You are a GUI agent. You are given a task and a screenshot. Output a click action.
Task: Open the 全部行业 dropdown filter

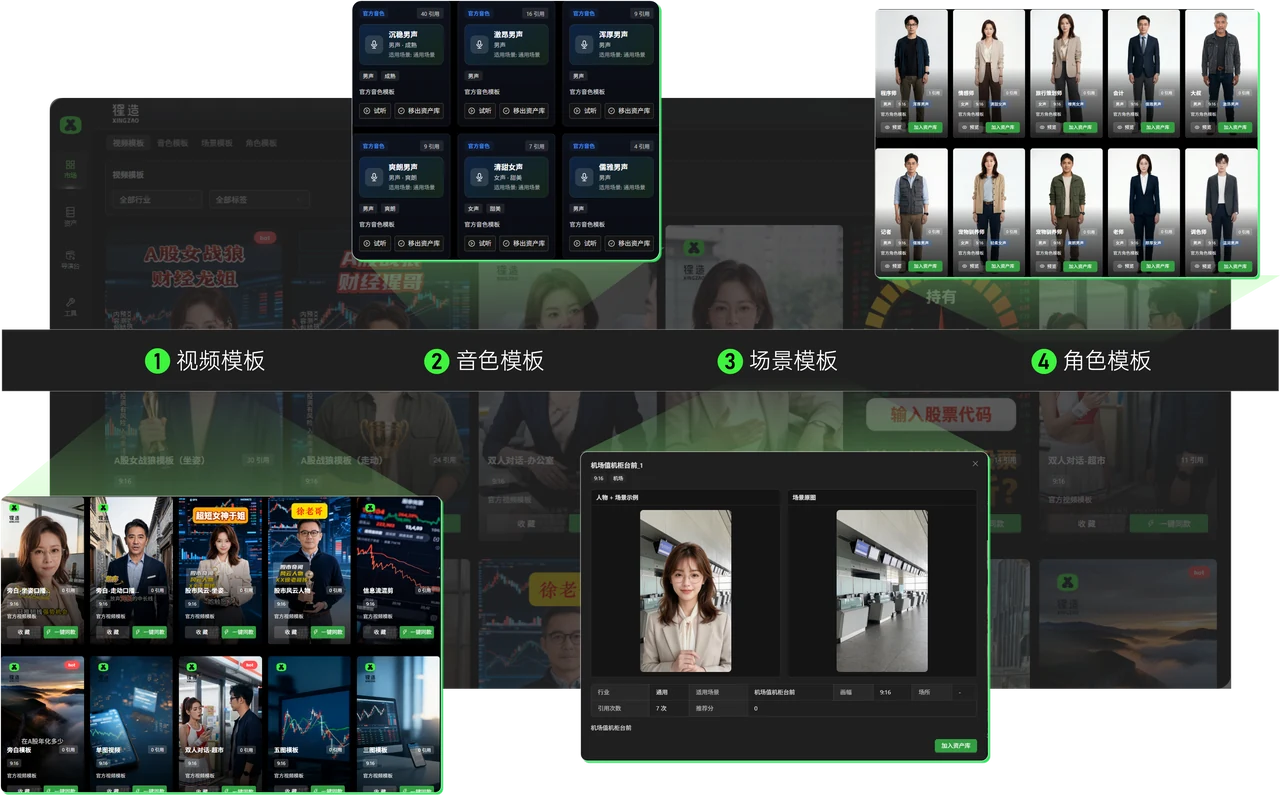(x=157, y=200)
